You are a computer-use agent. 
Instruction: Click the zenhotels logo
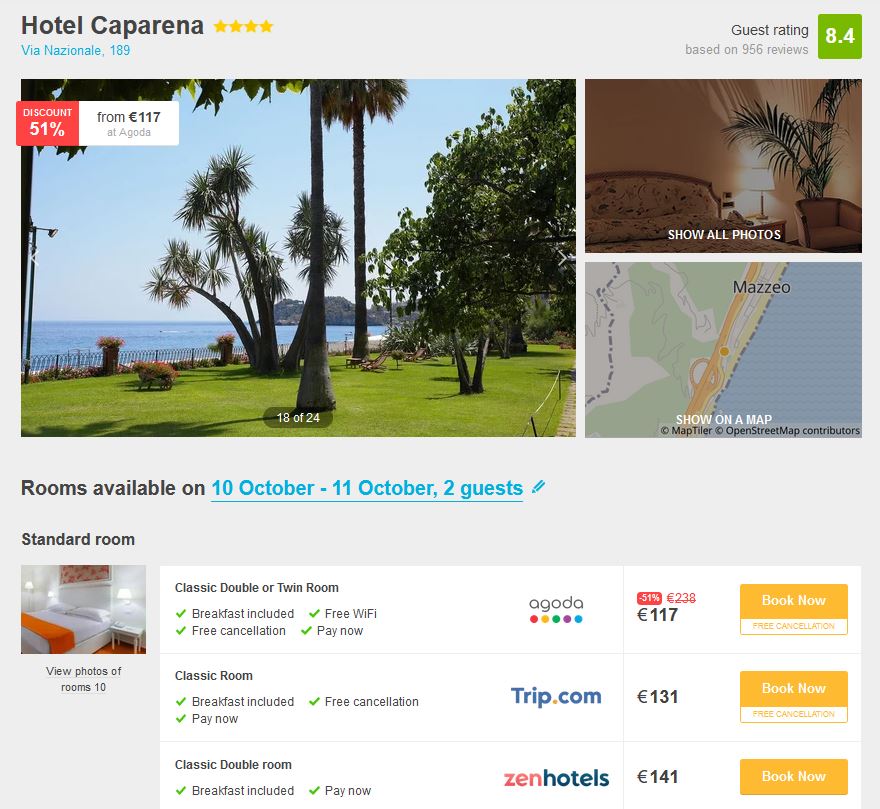click(556, 778)
